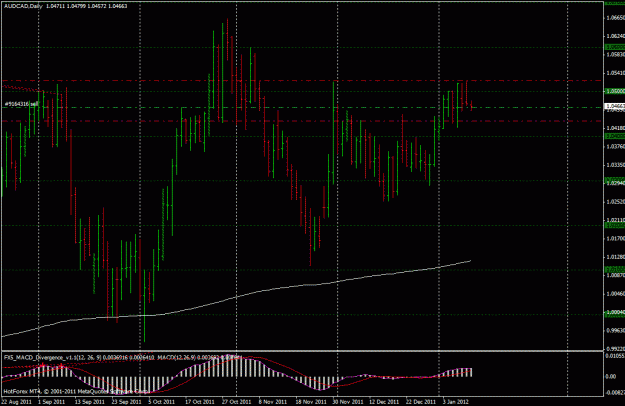625x406 pixels.
Task: Click the 0.01055 MACD scale label
Action: [615, 355]
